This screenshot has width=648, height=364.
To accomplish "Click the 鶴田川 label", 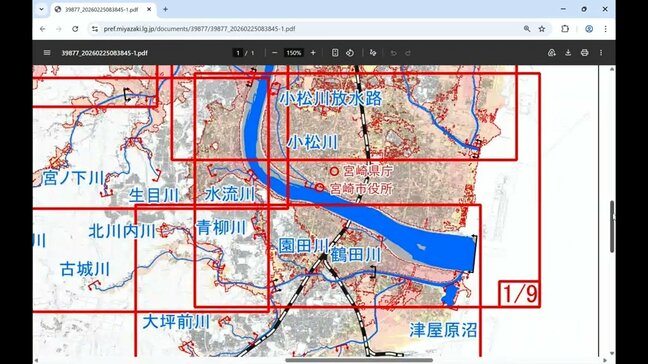I will (x=355, y=255).
